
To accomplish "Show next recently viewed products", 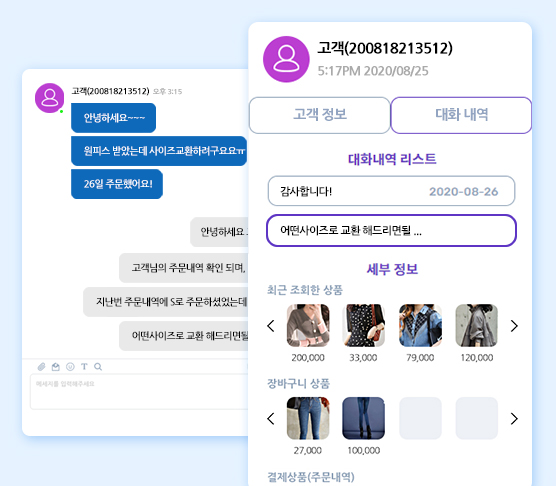I will 514,326.
